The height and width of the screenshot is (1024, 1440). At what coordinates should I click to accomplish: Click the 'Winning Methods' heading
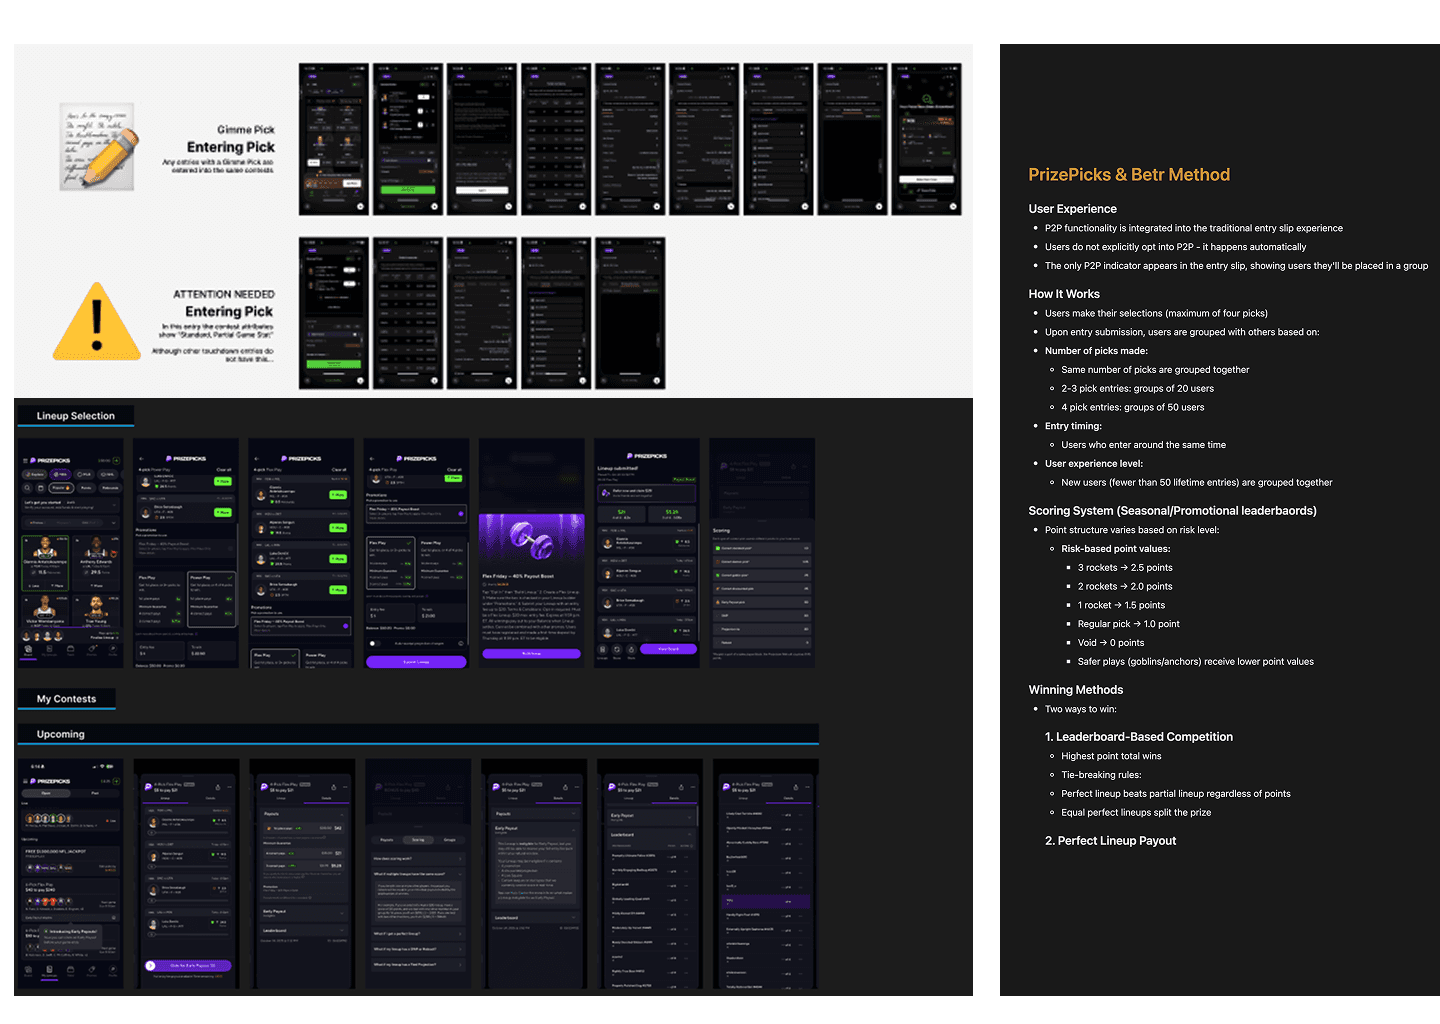1075,690
